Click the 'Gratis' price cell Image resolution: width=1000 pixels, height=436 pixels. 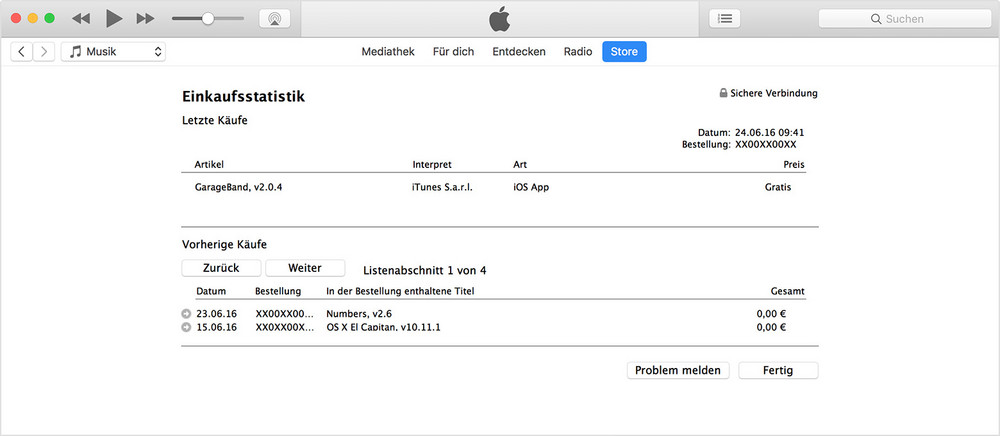(778, 187)
